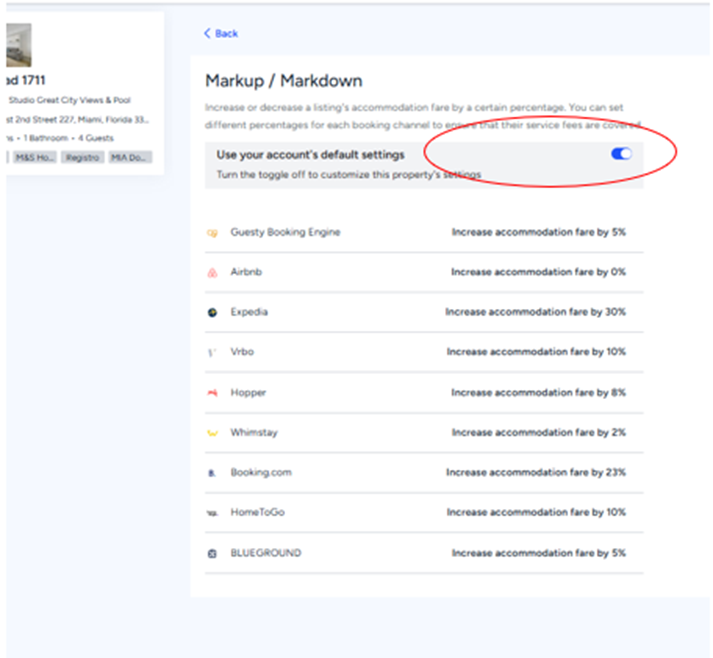
Task: Click Vrbo's increase by 10% value
Action: pos(536,352)
